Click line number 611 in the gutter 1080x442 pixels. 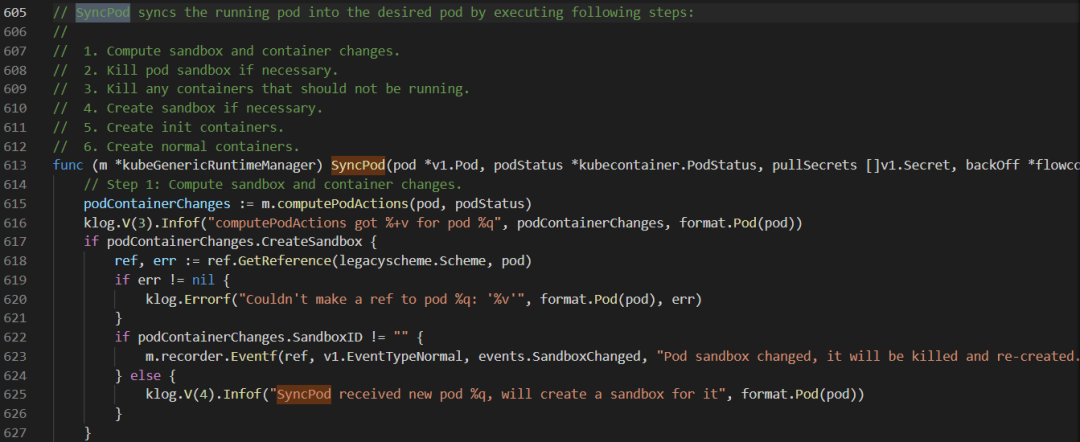coord(14,127)
